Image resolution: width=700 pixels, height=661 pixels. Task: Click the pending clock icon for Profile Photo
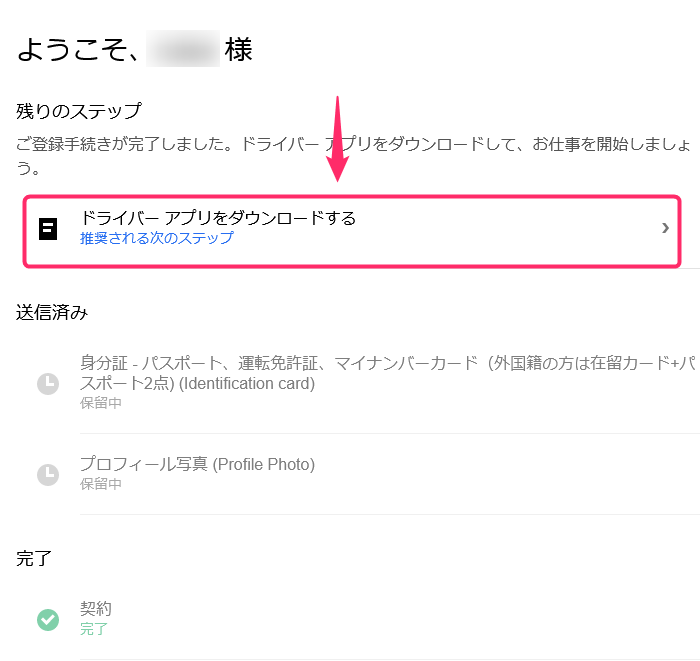pos(48,474)
